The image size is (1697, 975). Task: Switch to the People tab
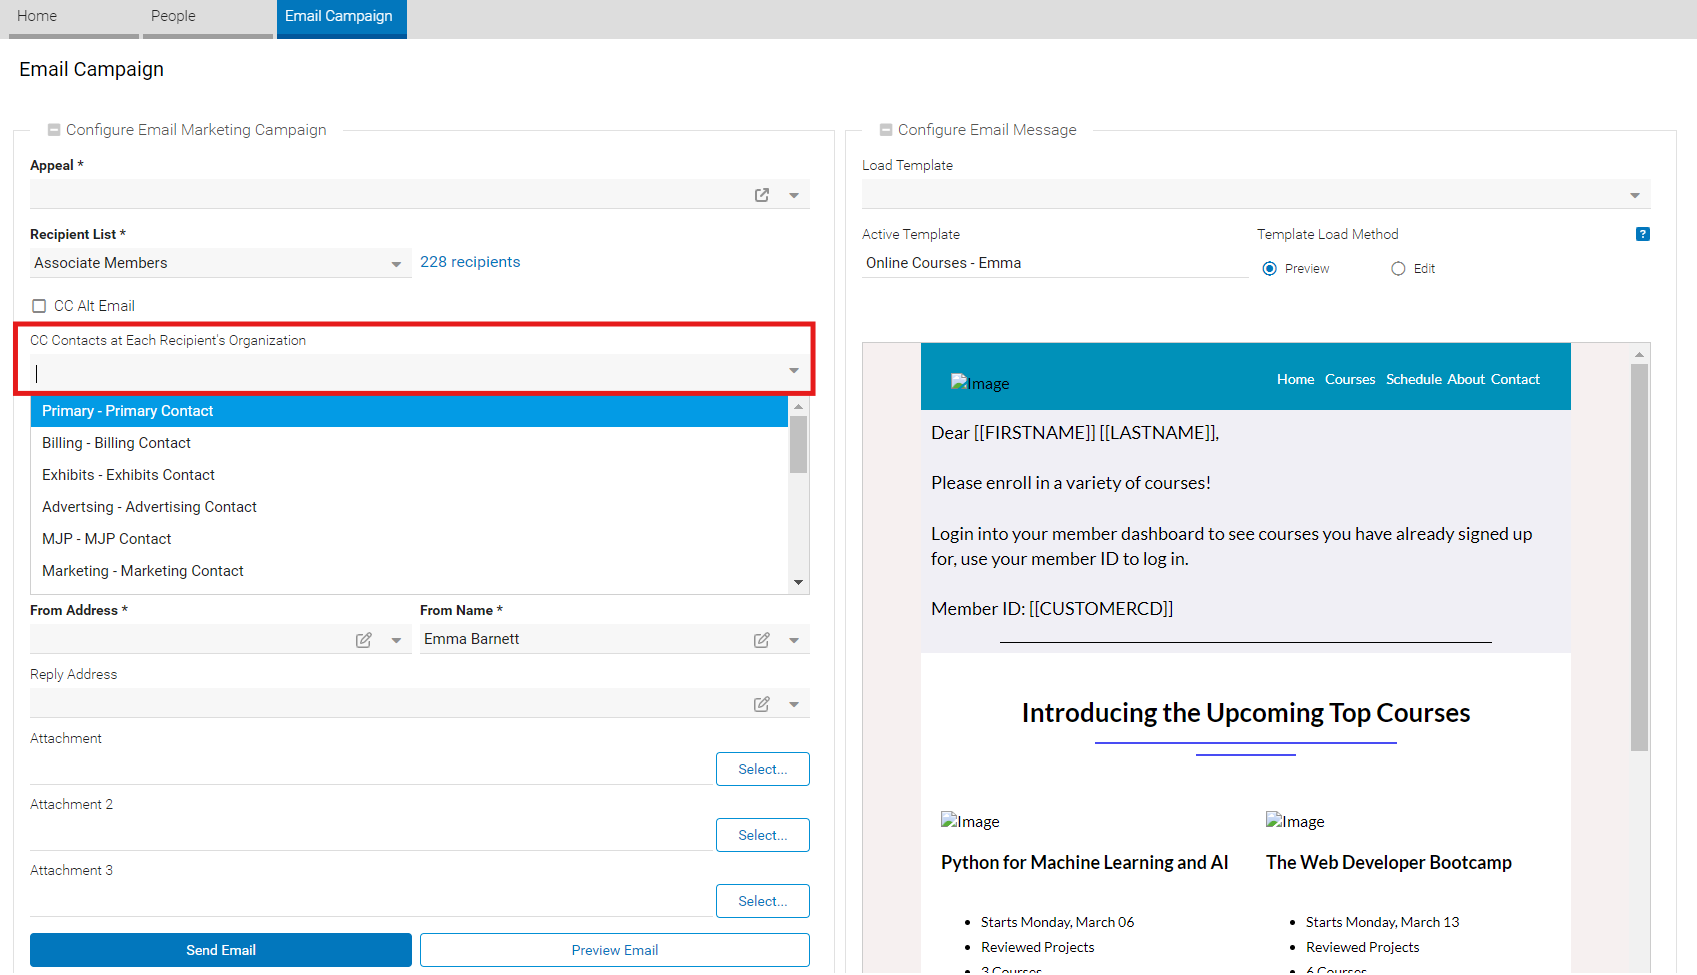click(208, 19)
